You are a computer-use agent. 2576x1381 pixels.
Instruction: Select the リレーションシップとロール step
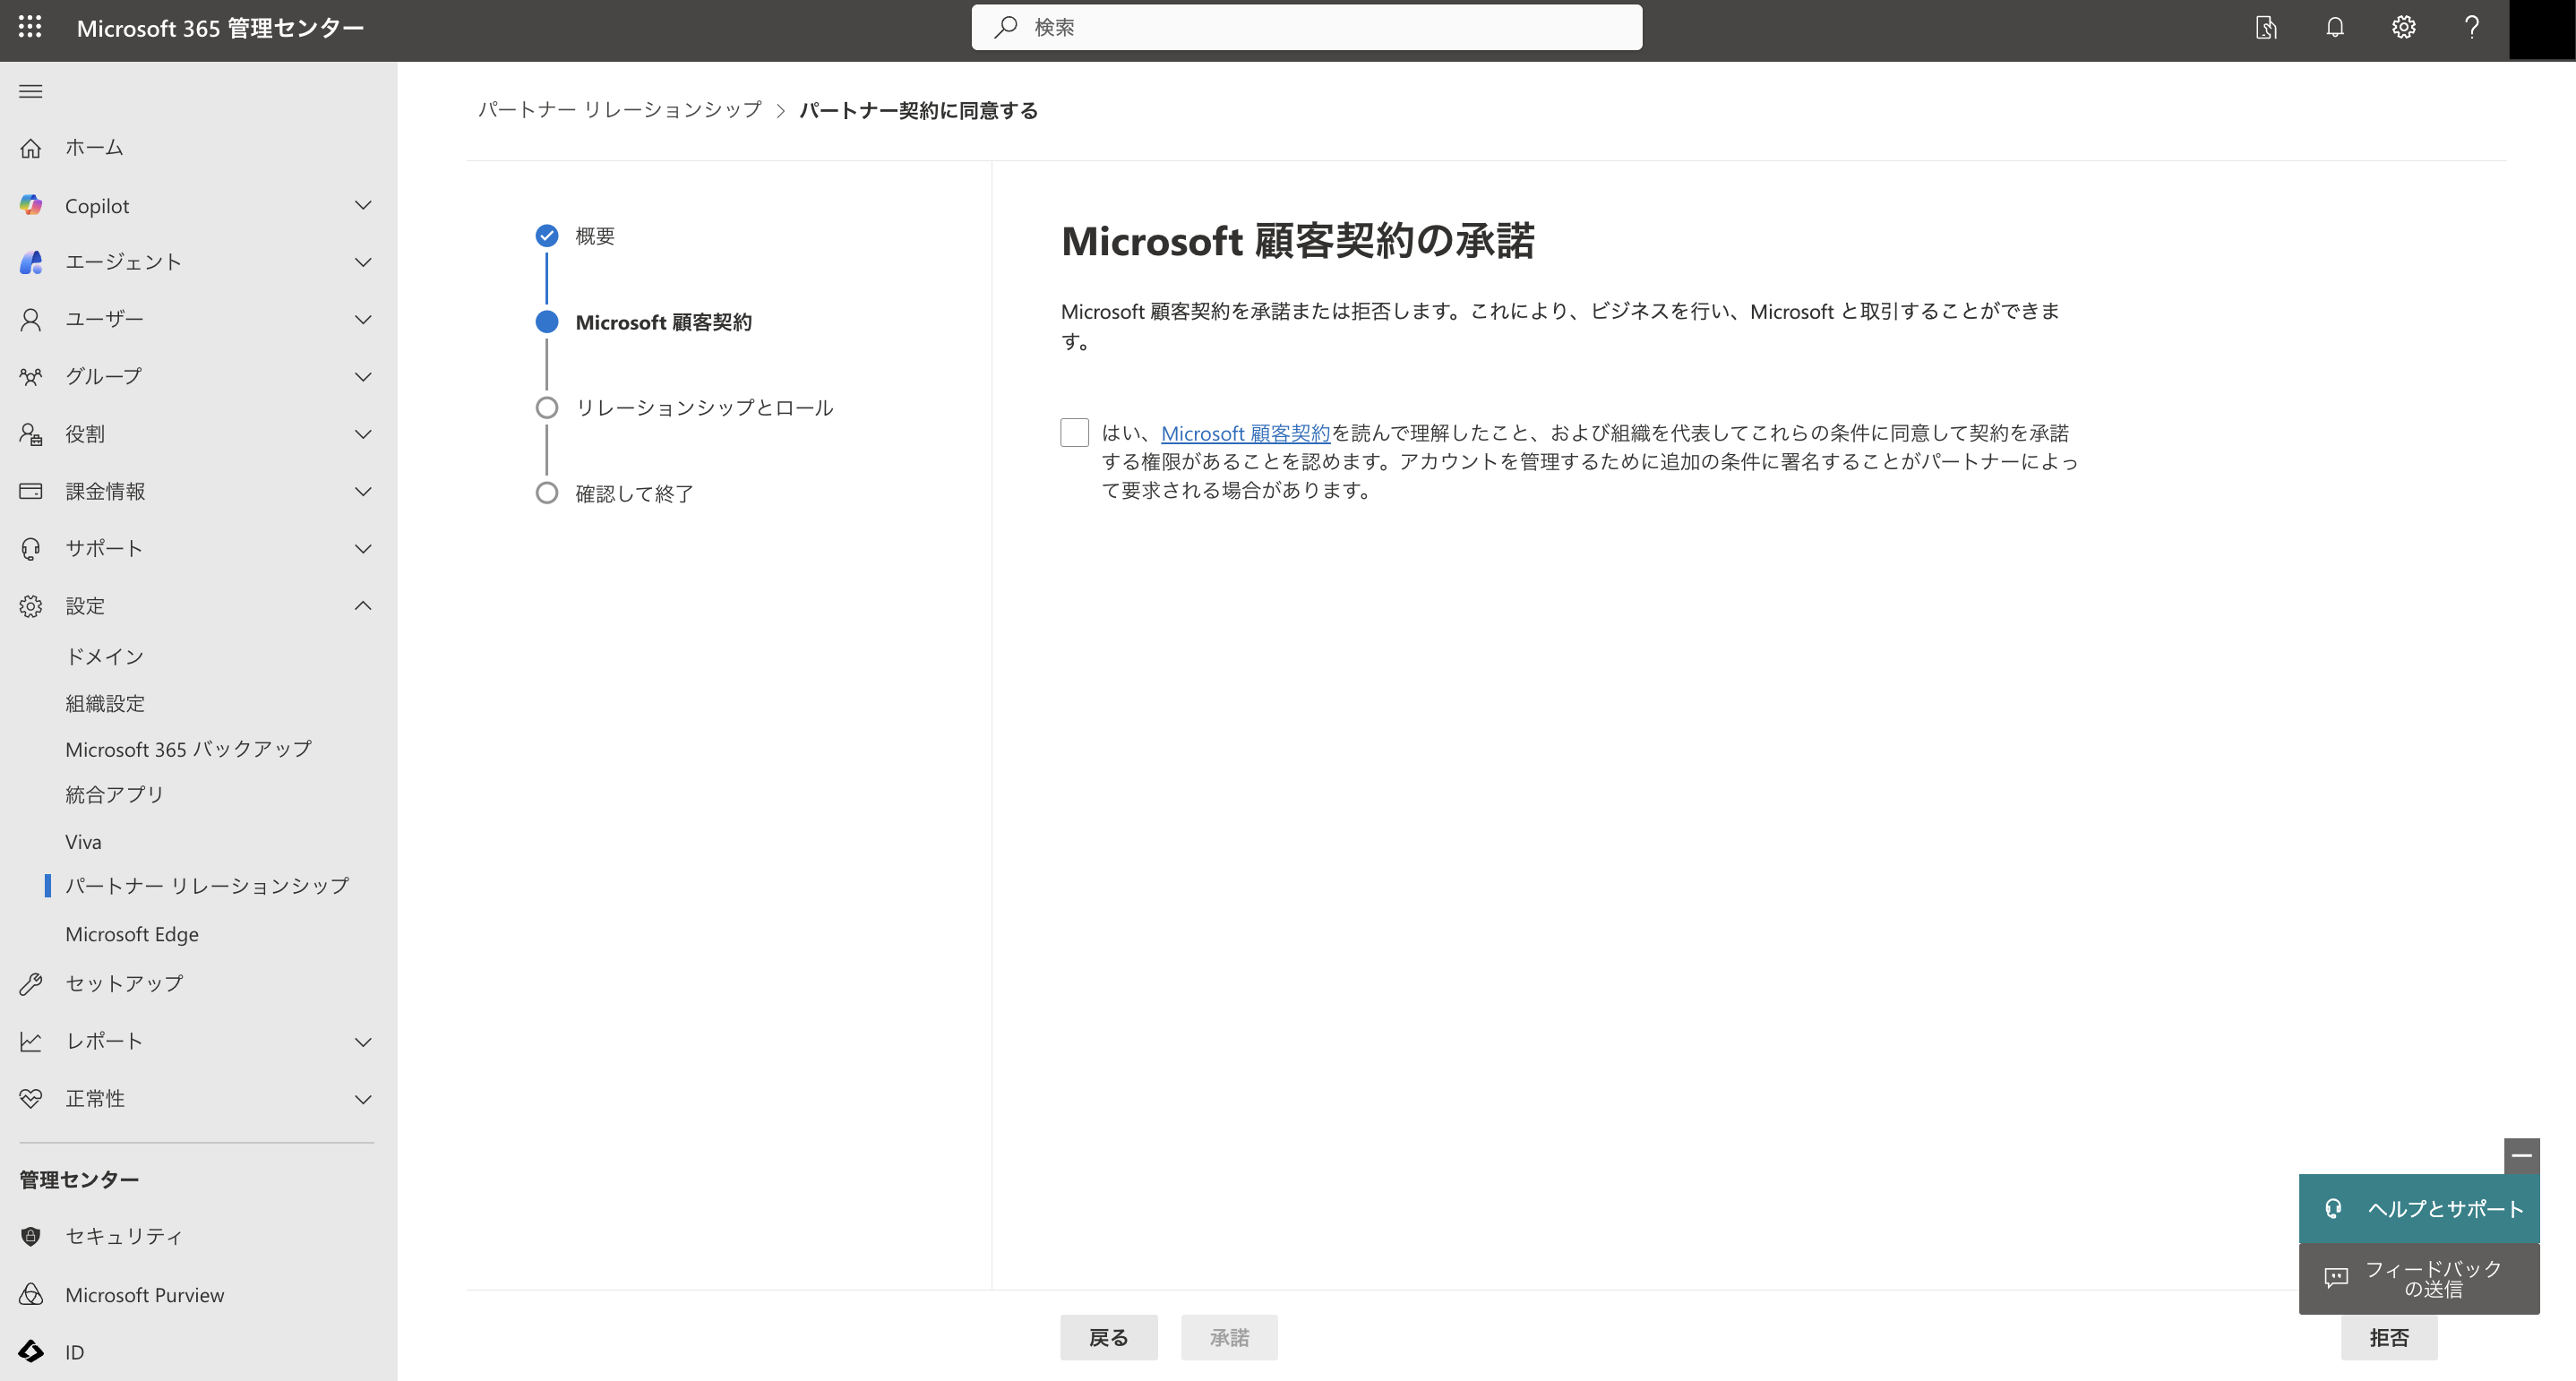point(704,408)
